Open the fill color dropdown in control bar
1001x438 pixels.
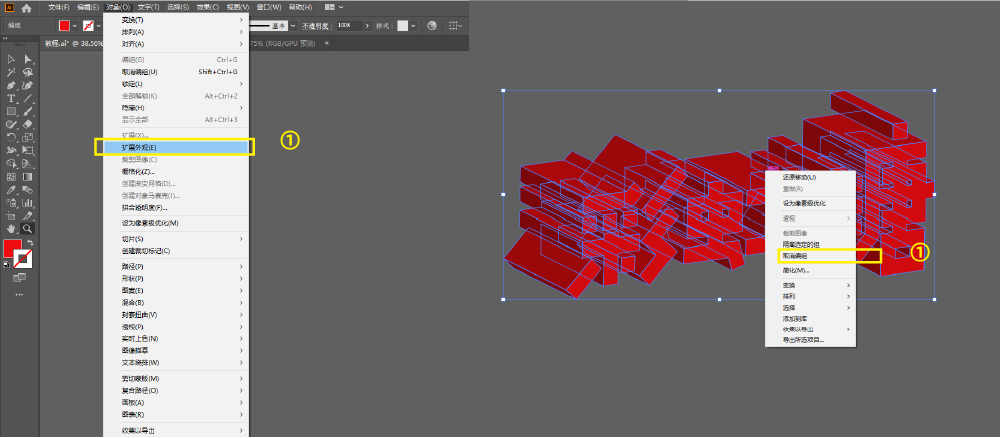(x=76, y=25)
